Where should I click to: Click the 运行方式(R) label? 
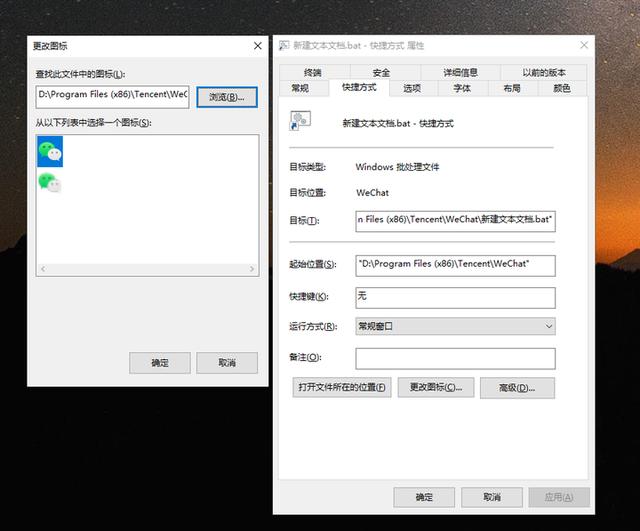point(313,327)
